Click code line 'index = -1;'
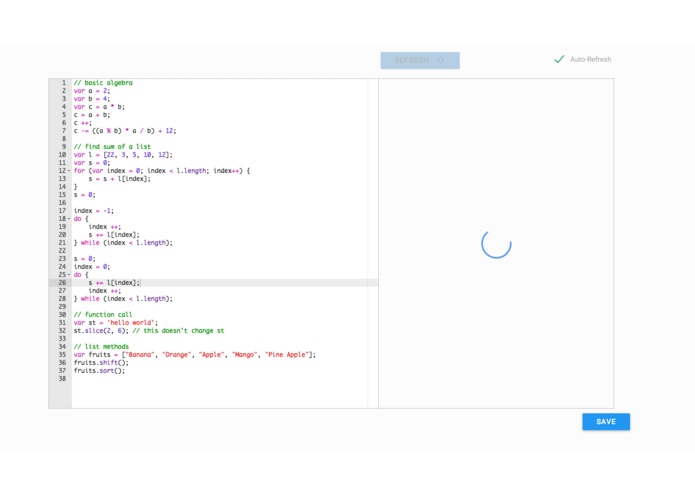 click(x=94, y=211)
